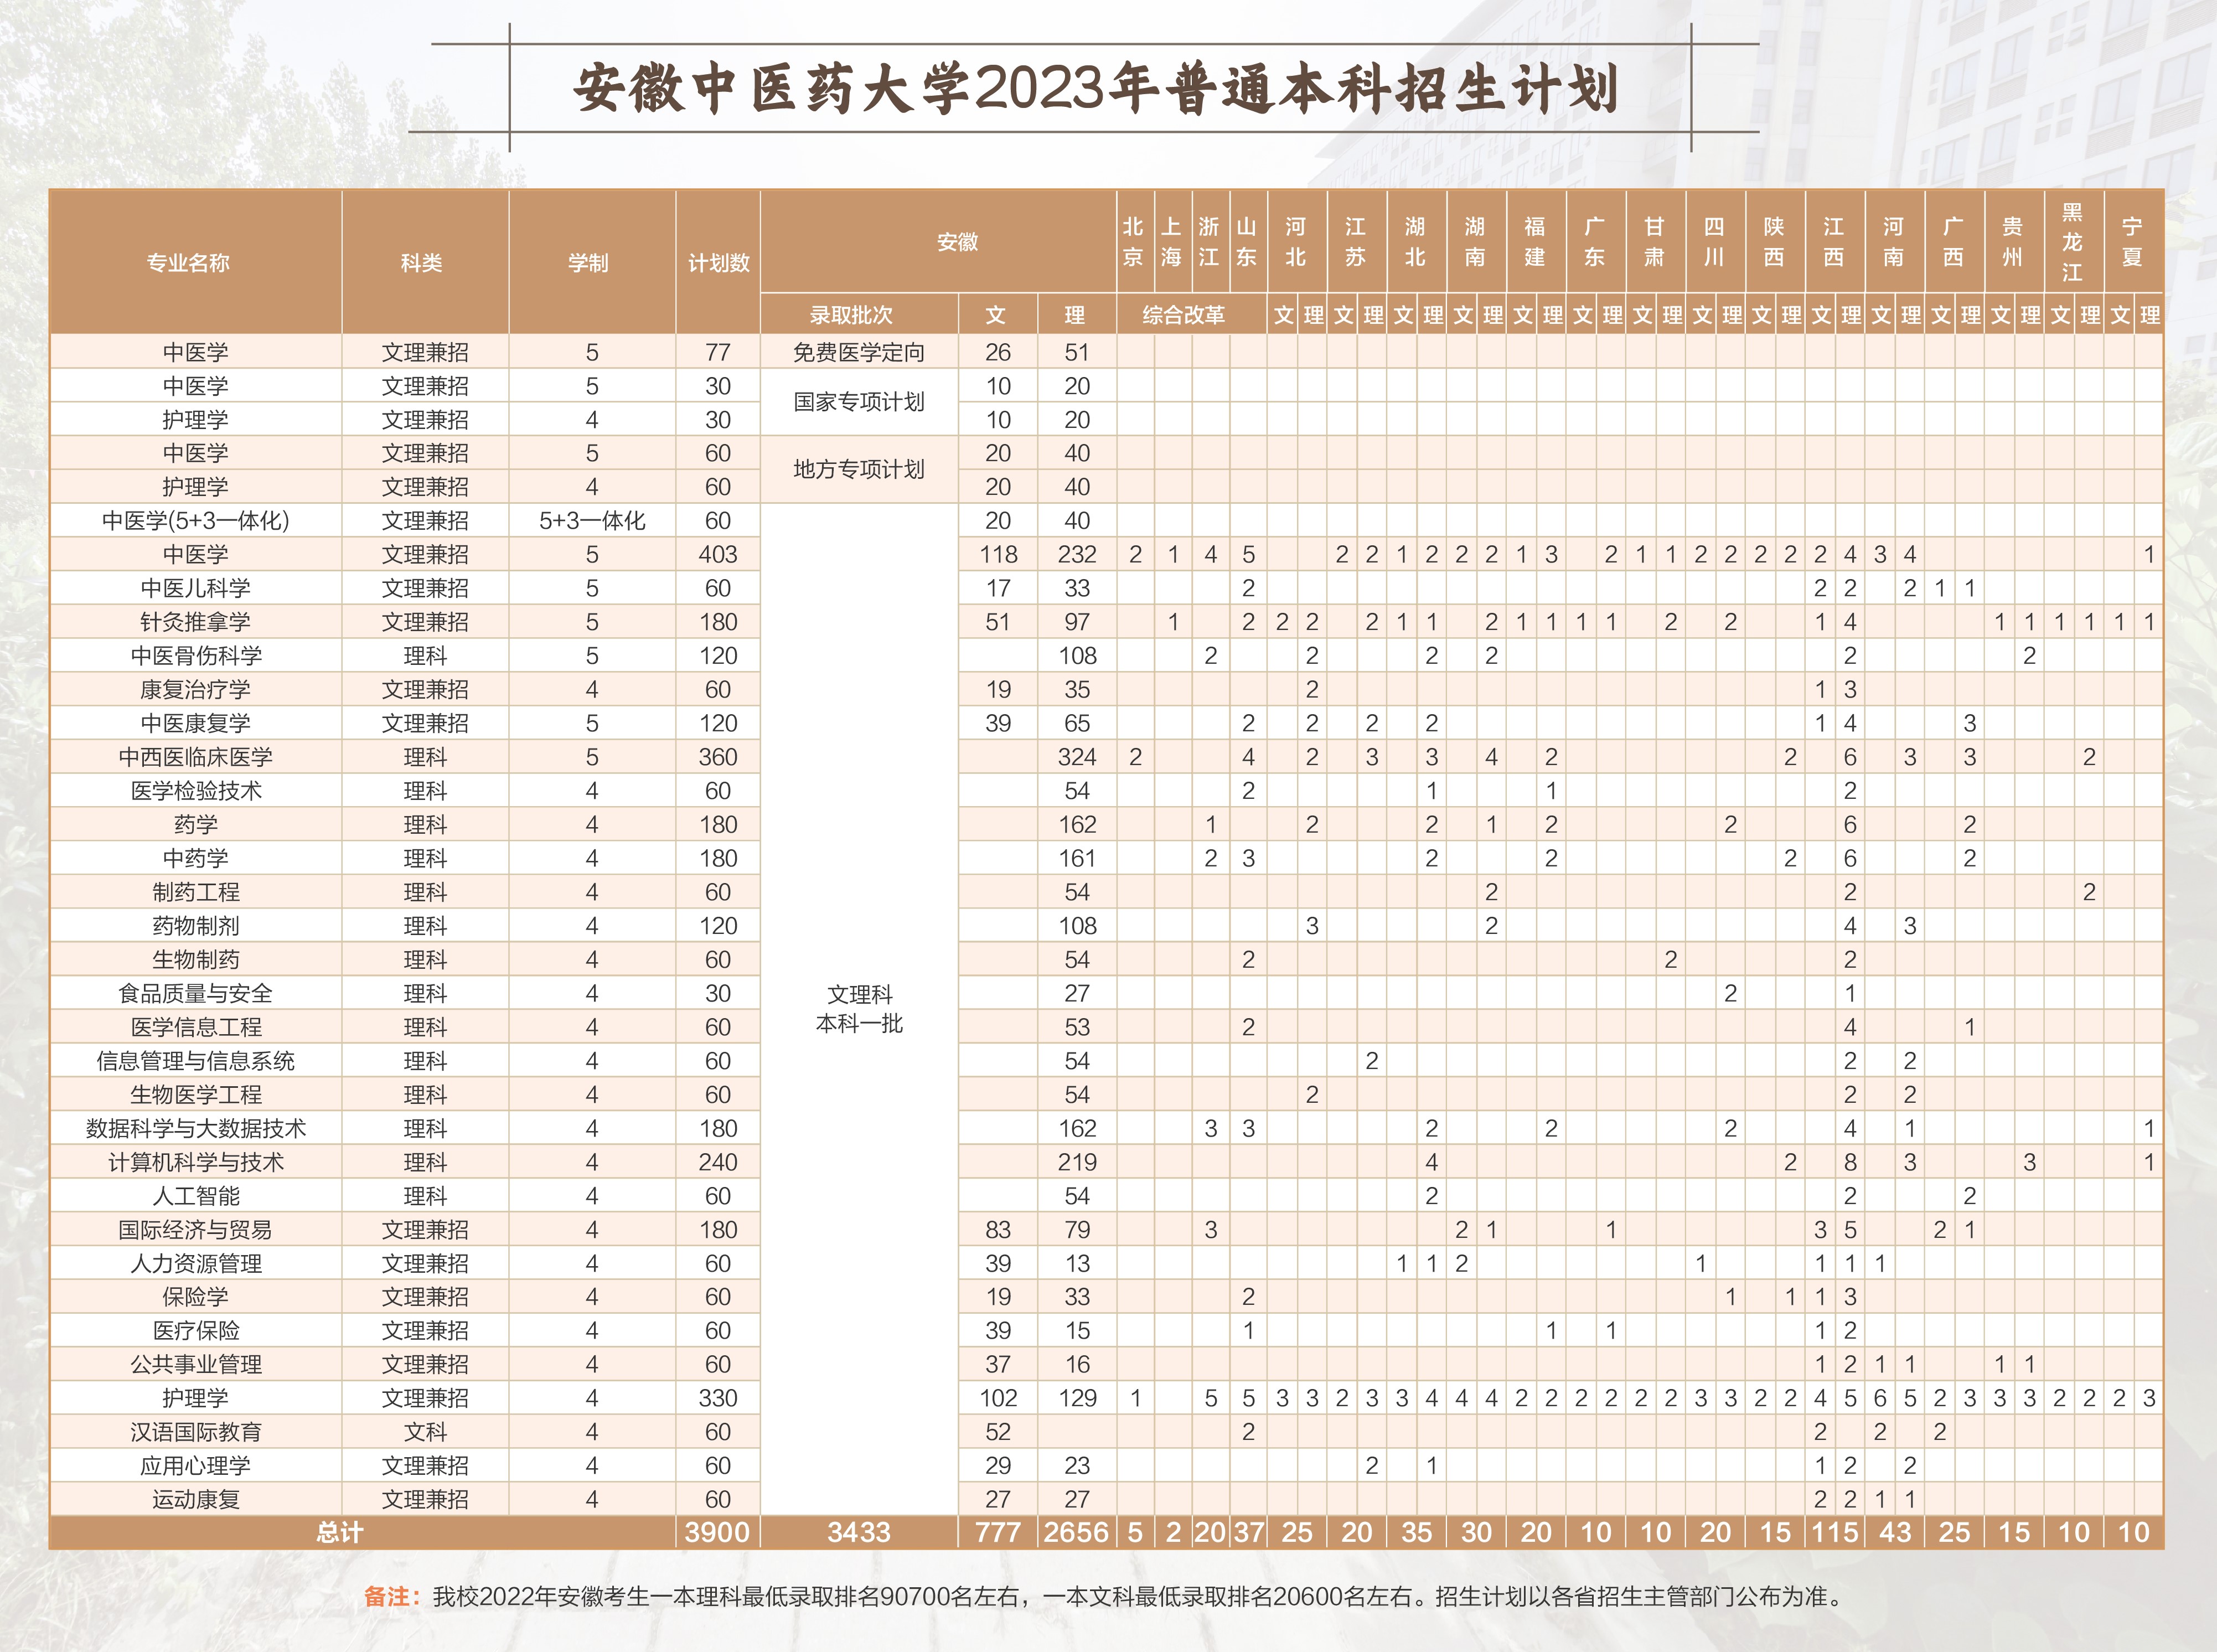Click the total plan count 3900
This screenshot has width=2217, height=1652.
click(x=718, y=1533)
